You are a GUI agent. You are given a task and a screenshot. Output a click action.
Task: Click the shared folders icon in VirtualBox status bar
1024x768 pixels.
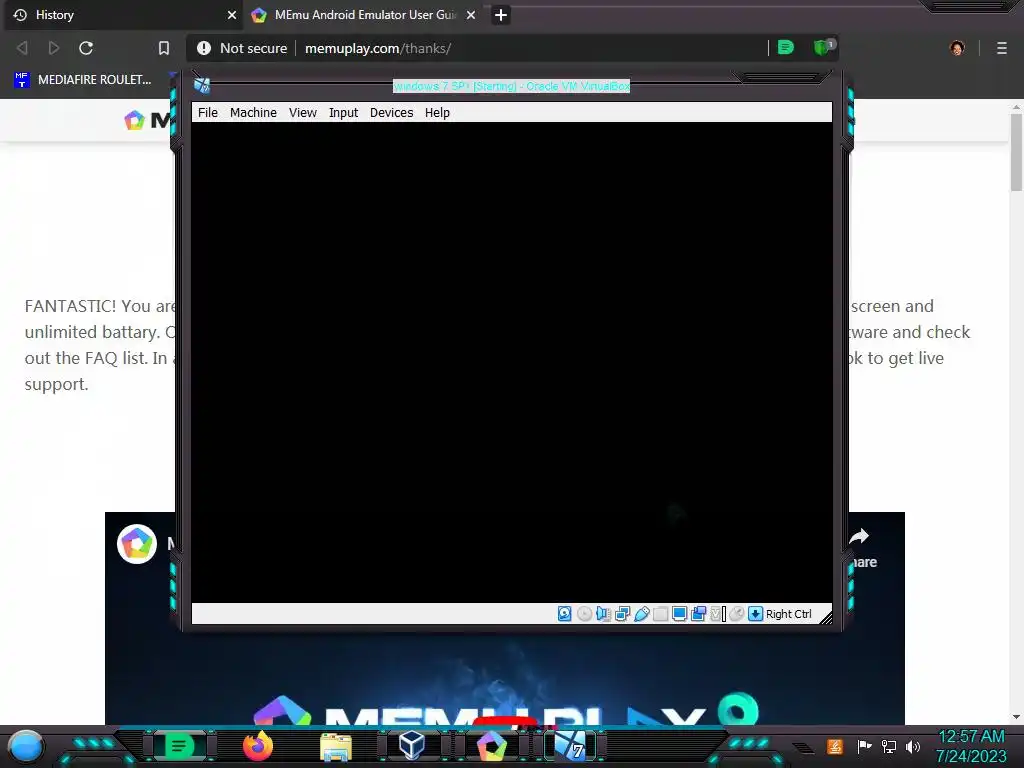[x=660, y=614]
